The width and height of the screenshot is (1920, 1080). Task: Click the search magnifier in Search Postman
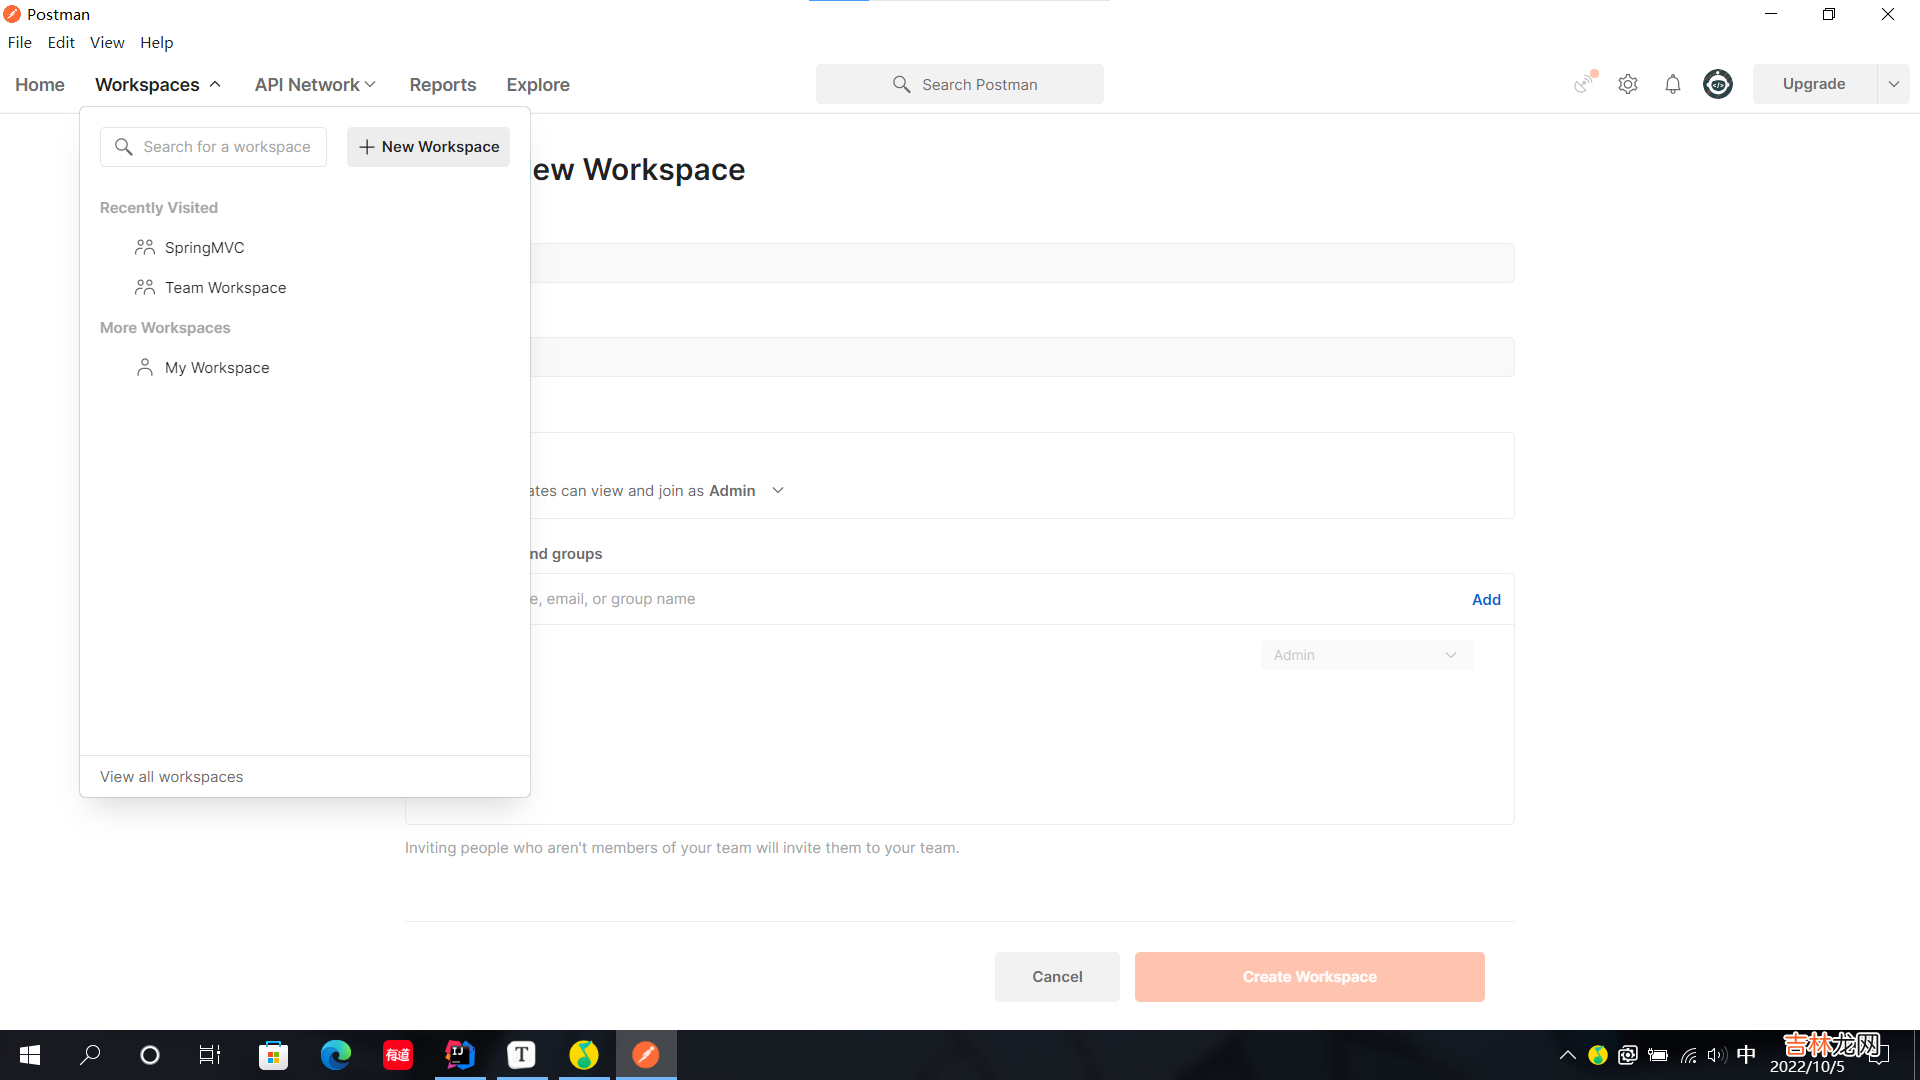tap(901, 85)
